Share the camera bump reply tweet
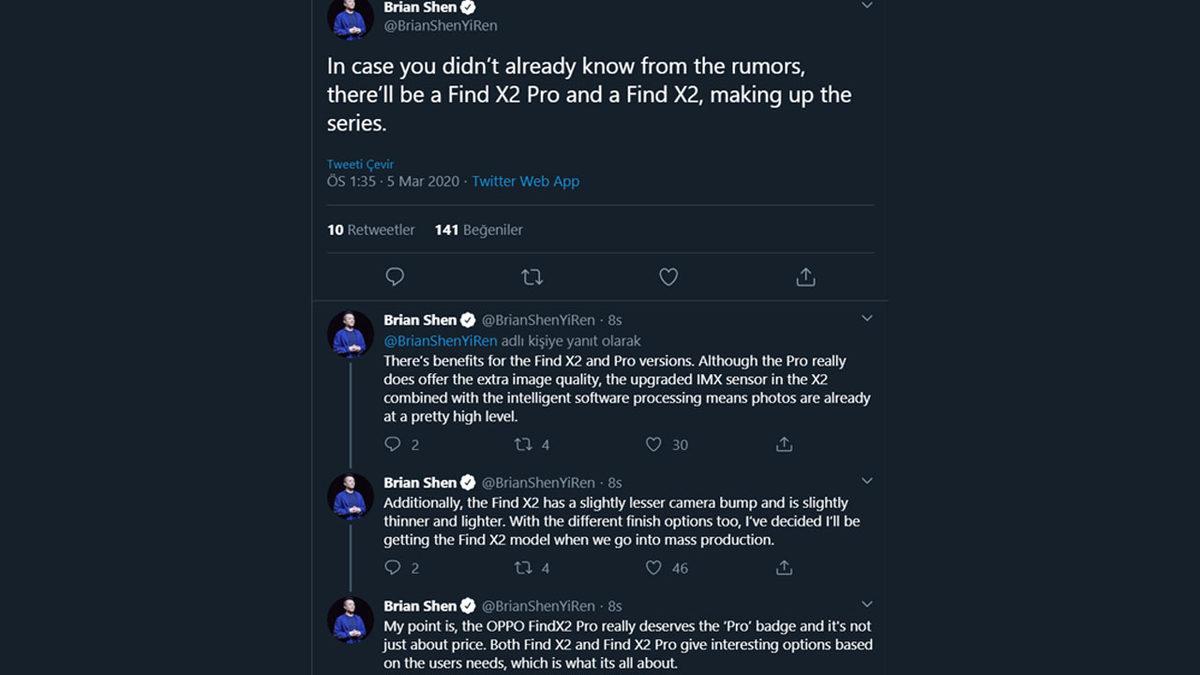This screenshot has height=675, width=1200. (784, 568)
